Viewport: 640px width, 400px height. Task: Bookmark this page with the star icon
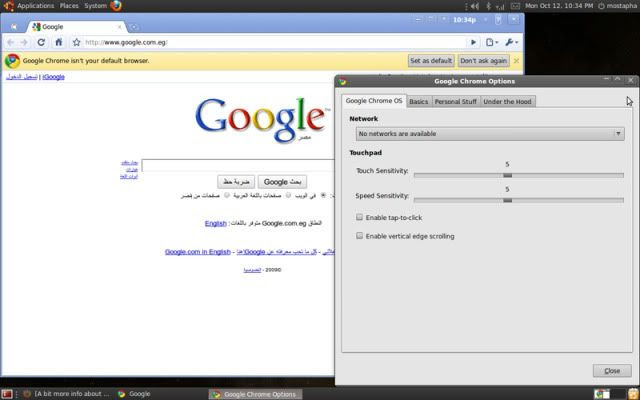76,42
